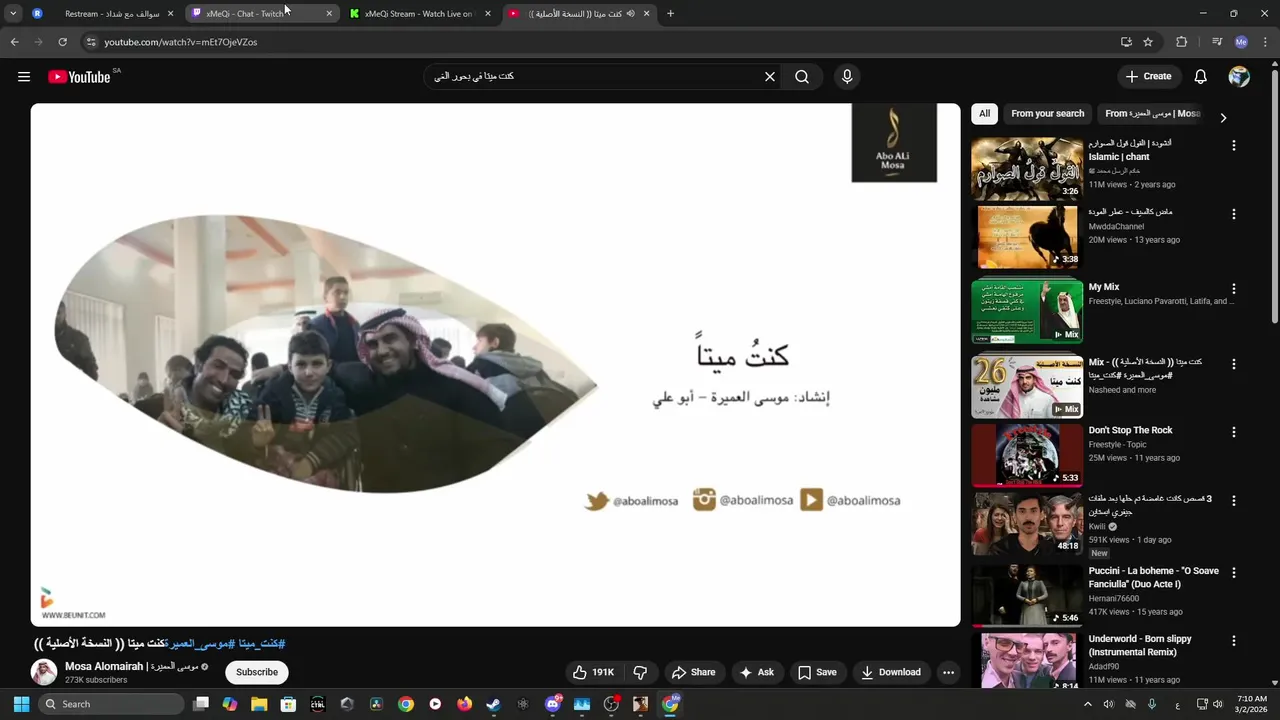Open options for the Islamic chant video
Screen dimensions: 1280x720
[1233, 145]
